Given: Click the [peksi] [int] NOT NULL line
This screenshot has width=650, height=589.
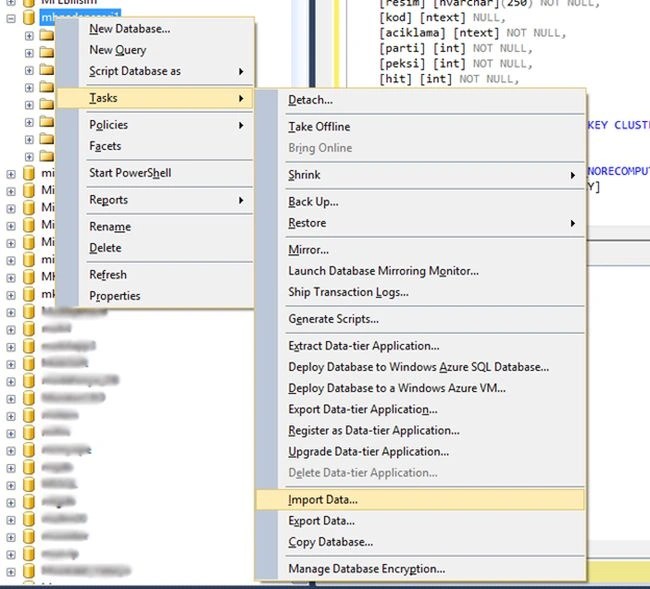Looking at the screenshot, I should (456, 63).
